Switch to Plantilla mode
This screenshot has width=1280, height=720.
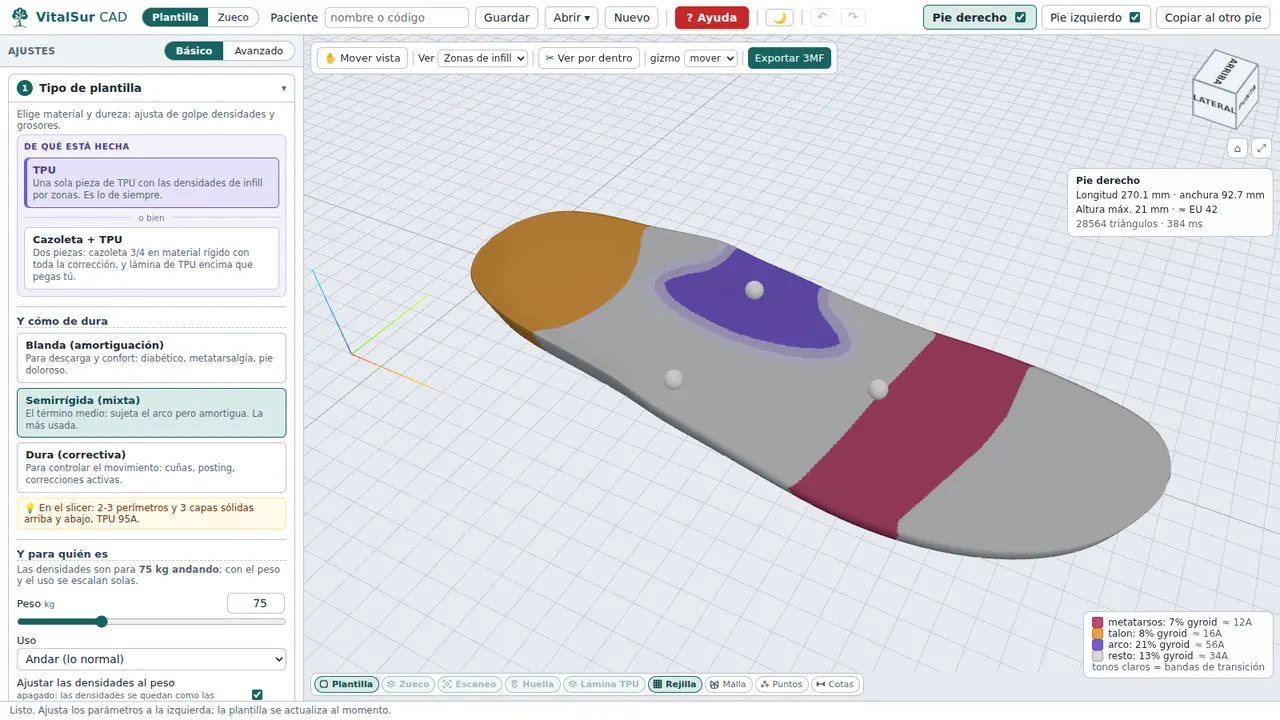click(175, 17)
